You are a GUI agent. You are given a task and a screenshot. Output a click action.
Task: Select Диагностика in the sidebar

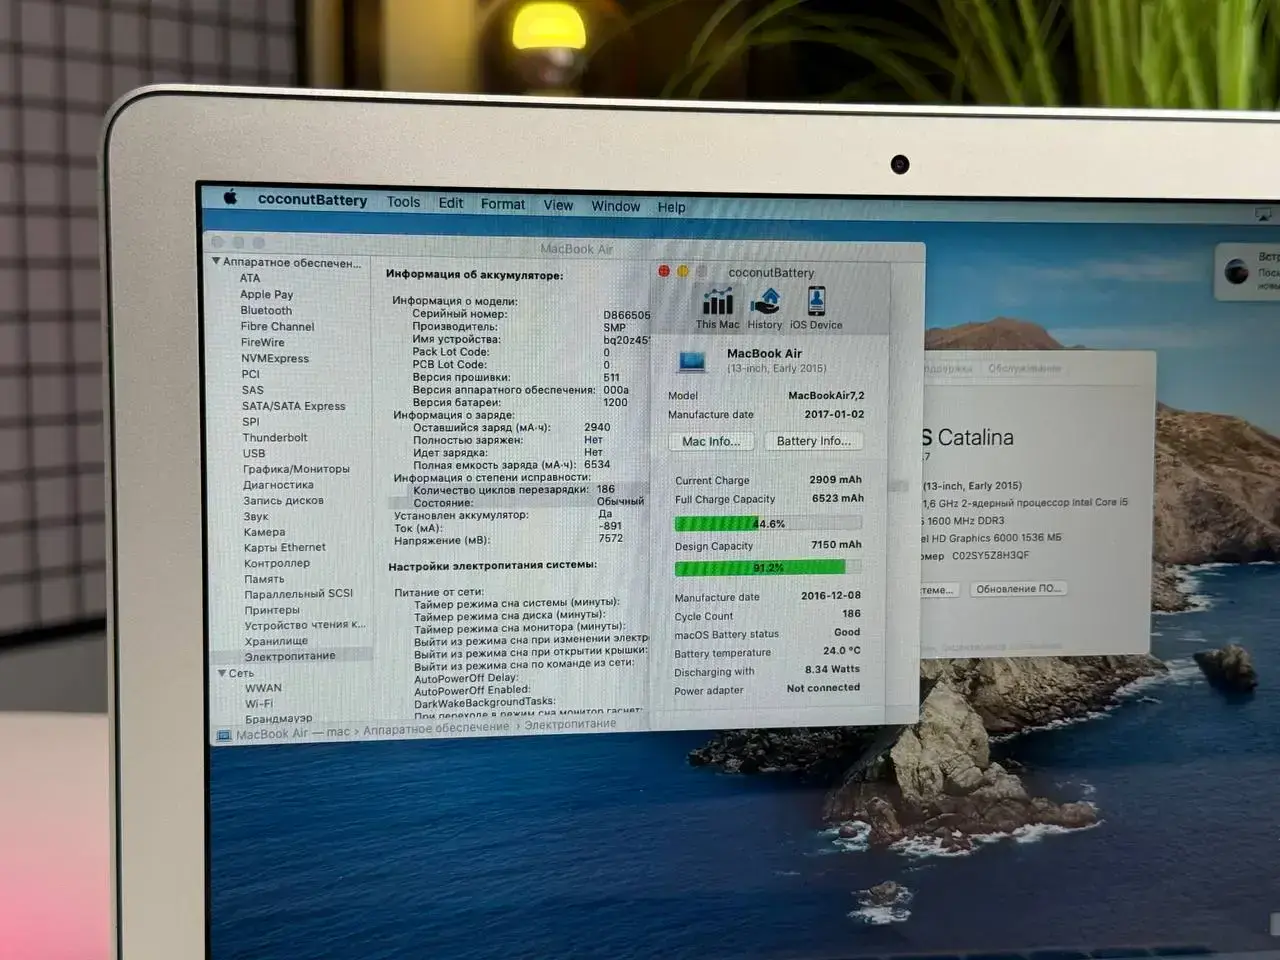click(278, 485)
